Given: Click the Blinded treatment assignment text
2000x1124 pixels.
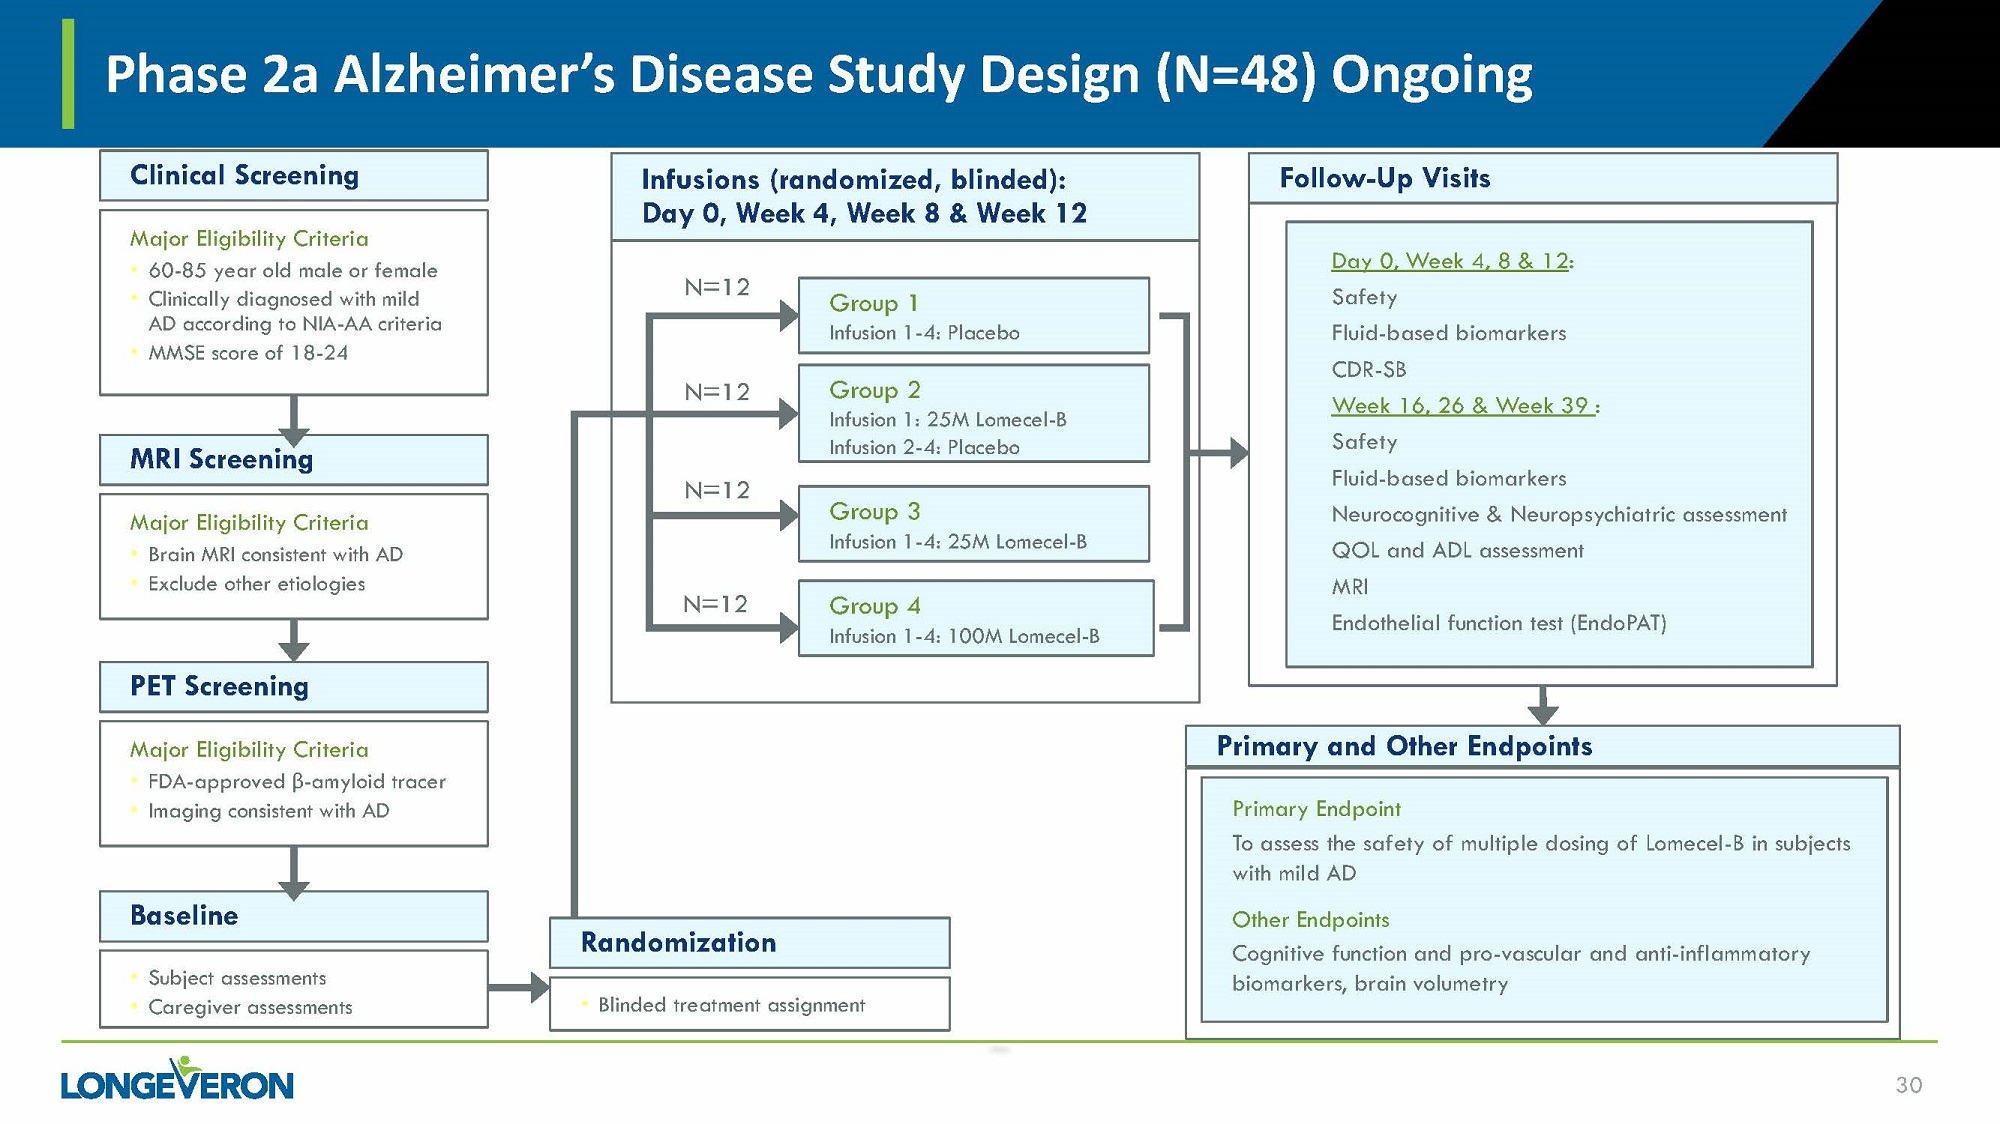Looking at the screenshot, I should coord(731,1005).
